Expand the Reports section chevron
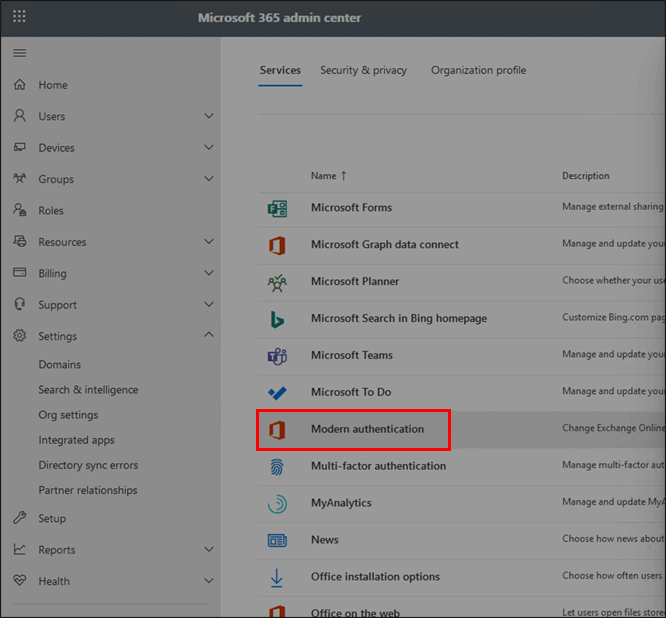The height and width of the screenshot is (618, 666). [x=208, y=549]
